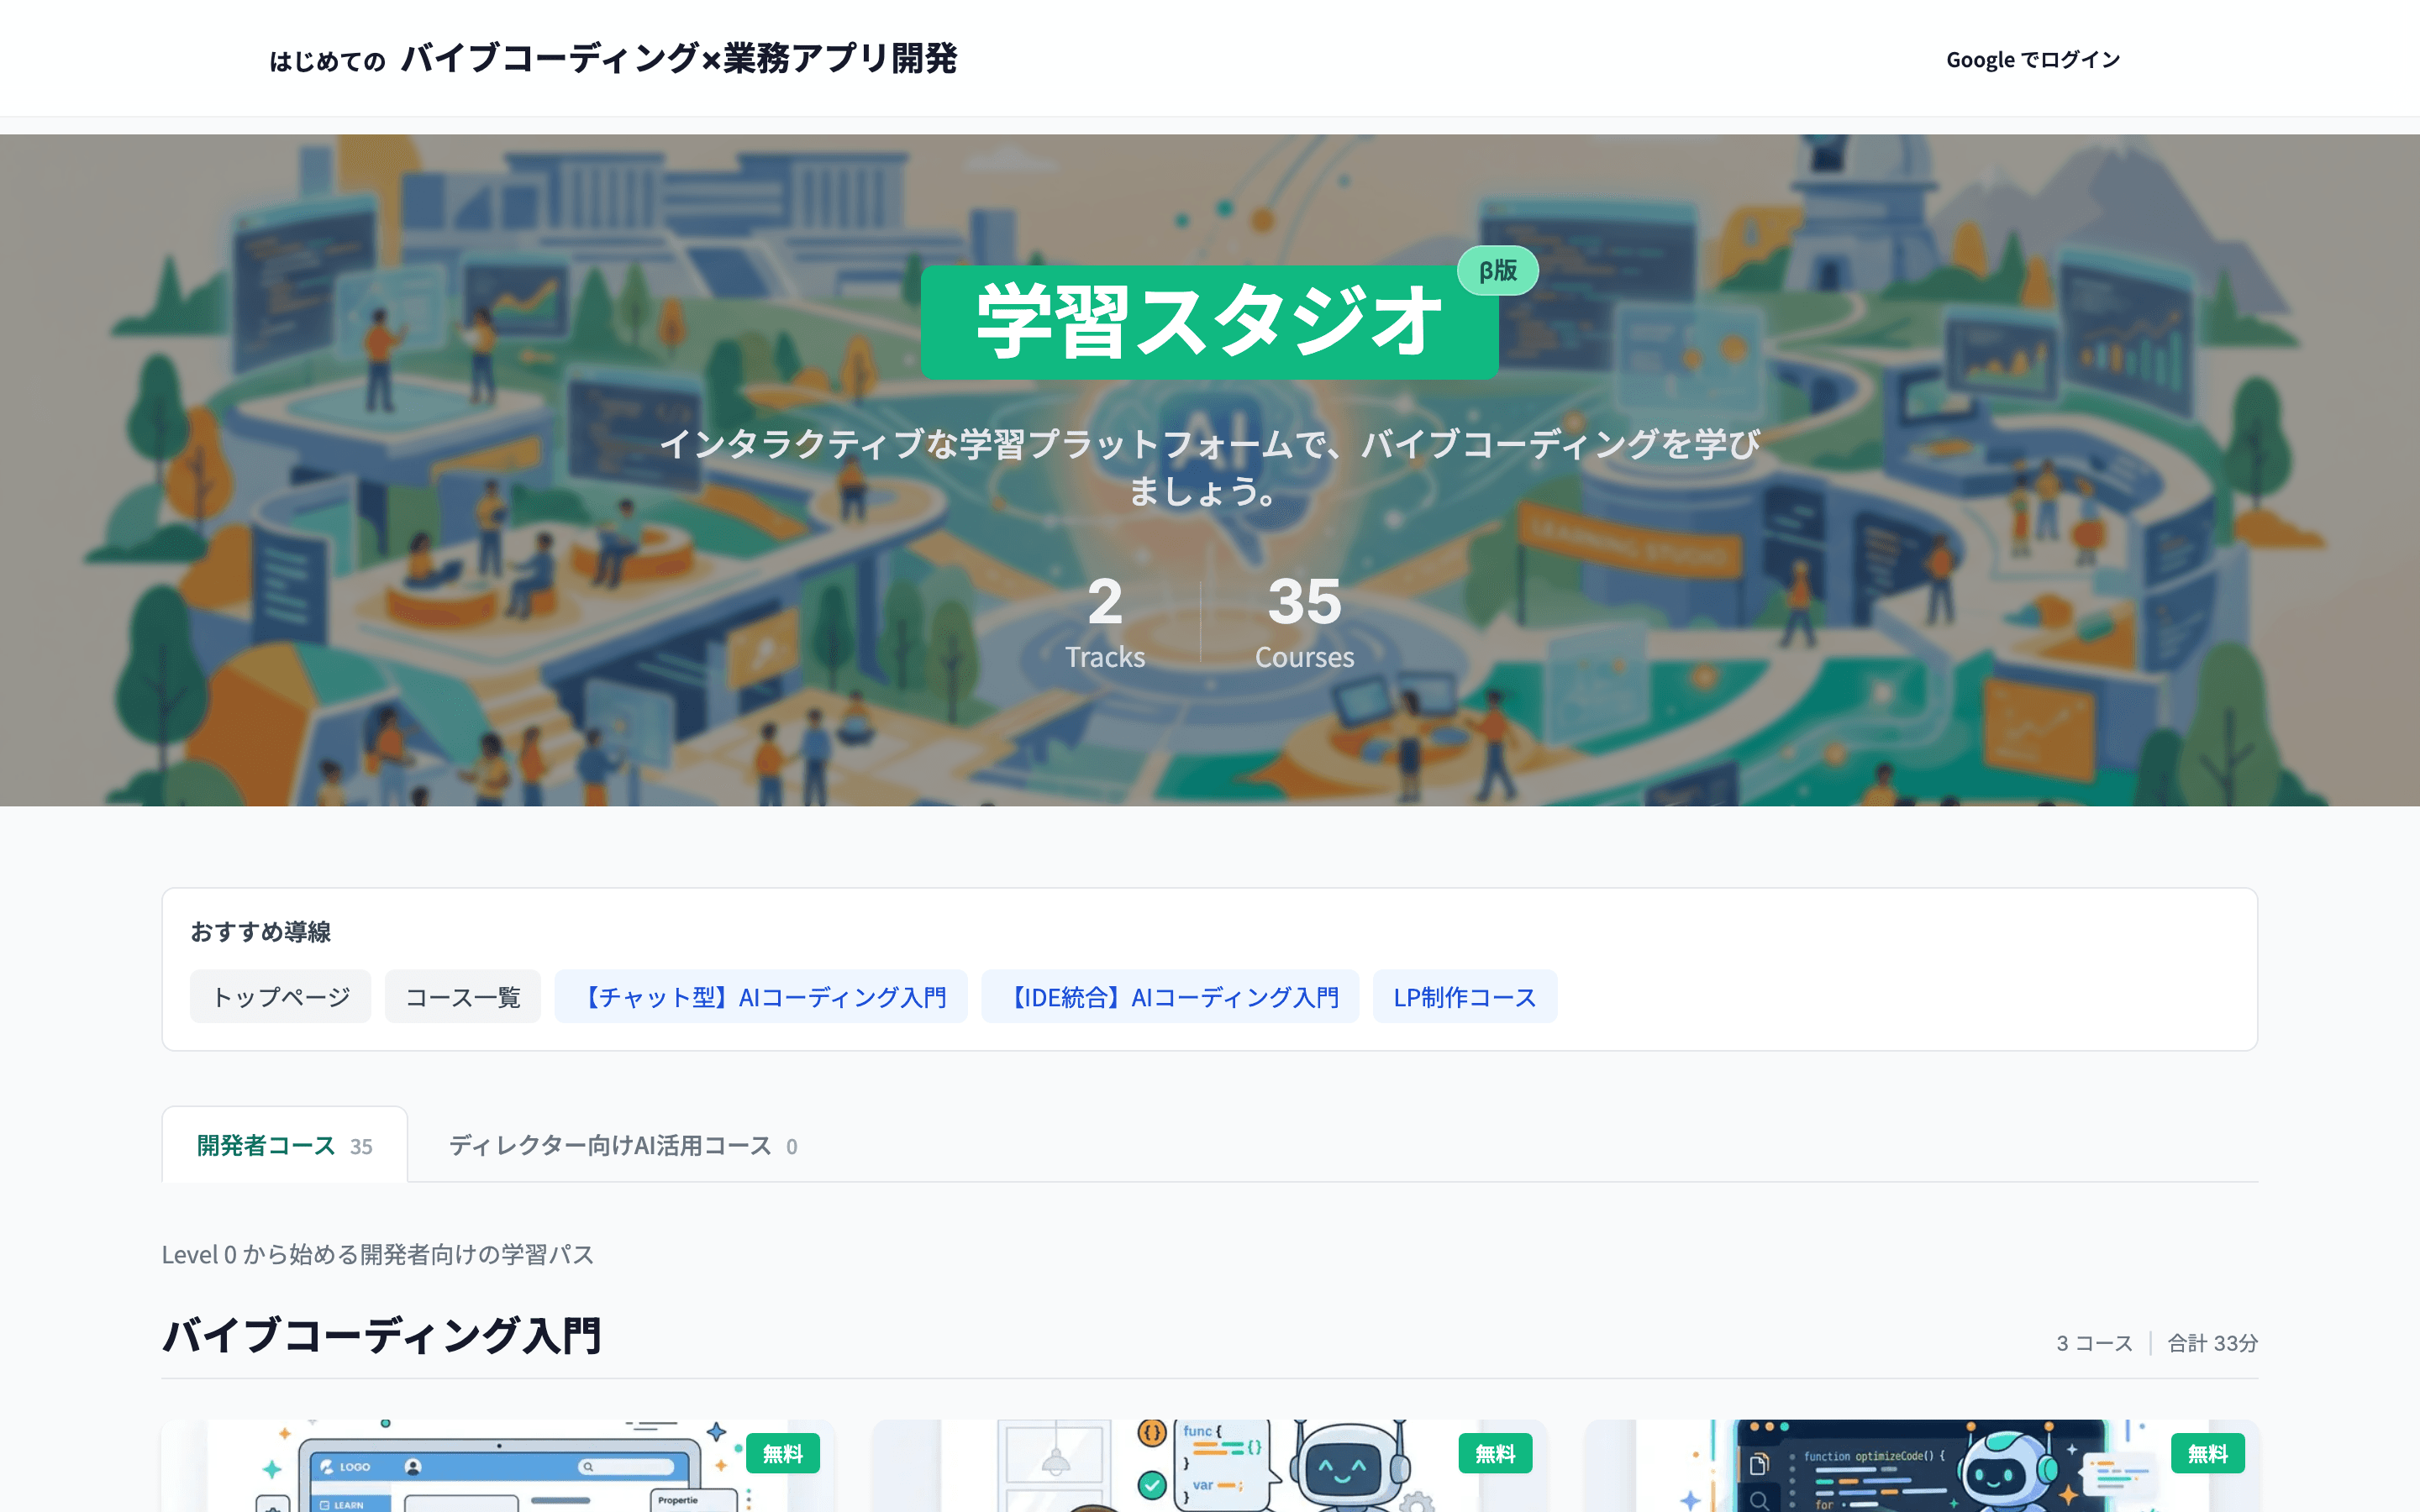Click the 合計 33分 duration text
2420x1512 pixels.
(x=2212, y=1343)
